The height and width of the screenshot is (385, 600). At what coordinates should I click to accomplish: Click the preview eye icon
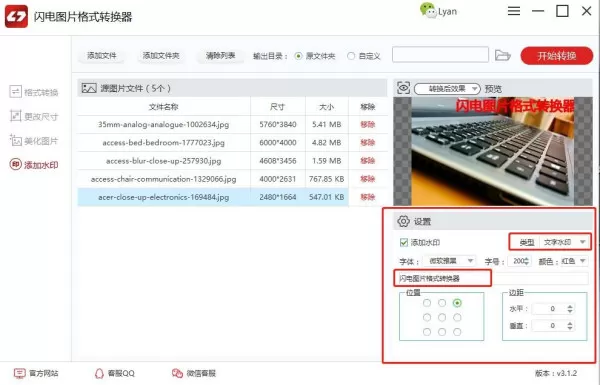click(x=403, y=88)
